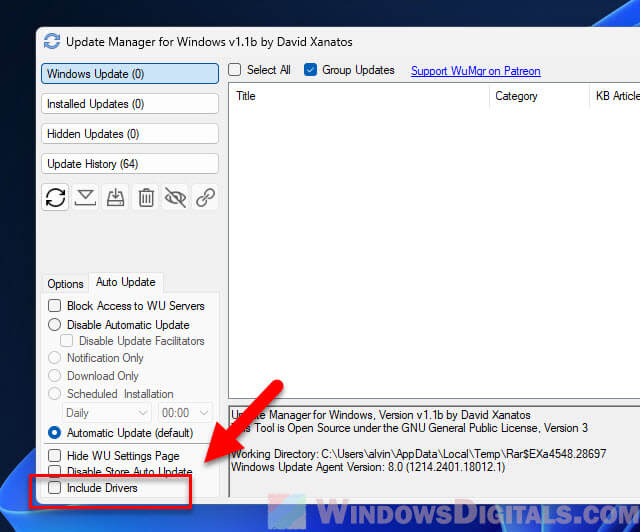Image resolution: width=640 pixels, height=532 pixels.
Task: Click the install updates icon
Action: point(116,198)
